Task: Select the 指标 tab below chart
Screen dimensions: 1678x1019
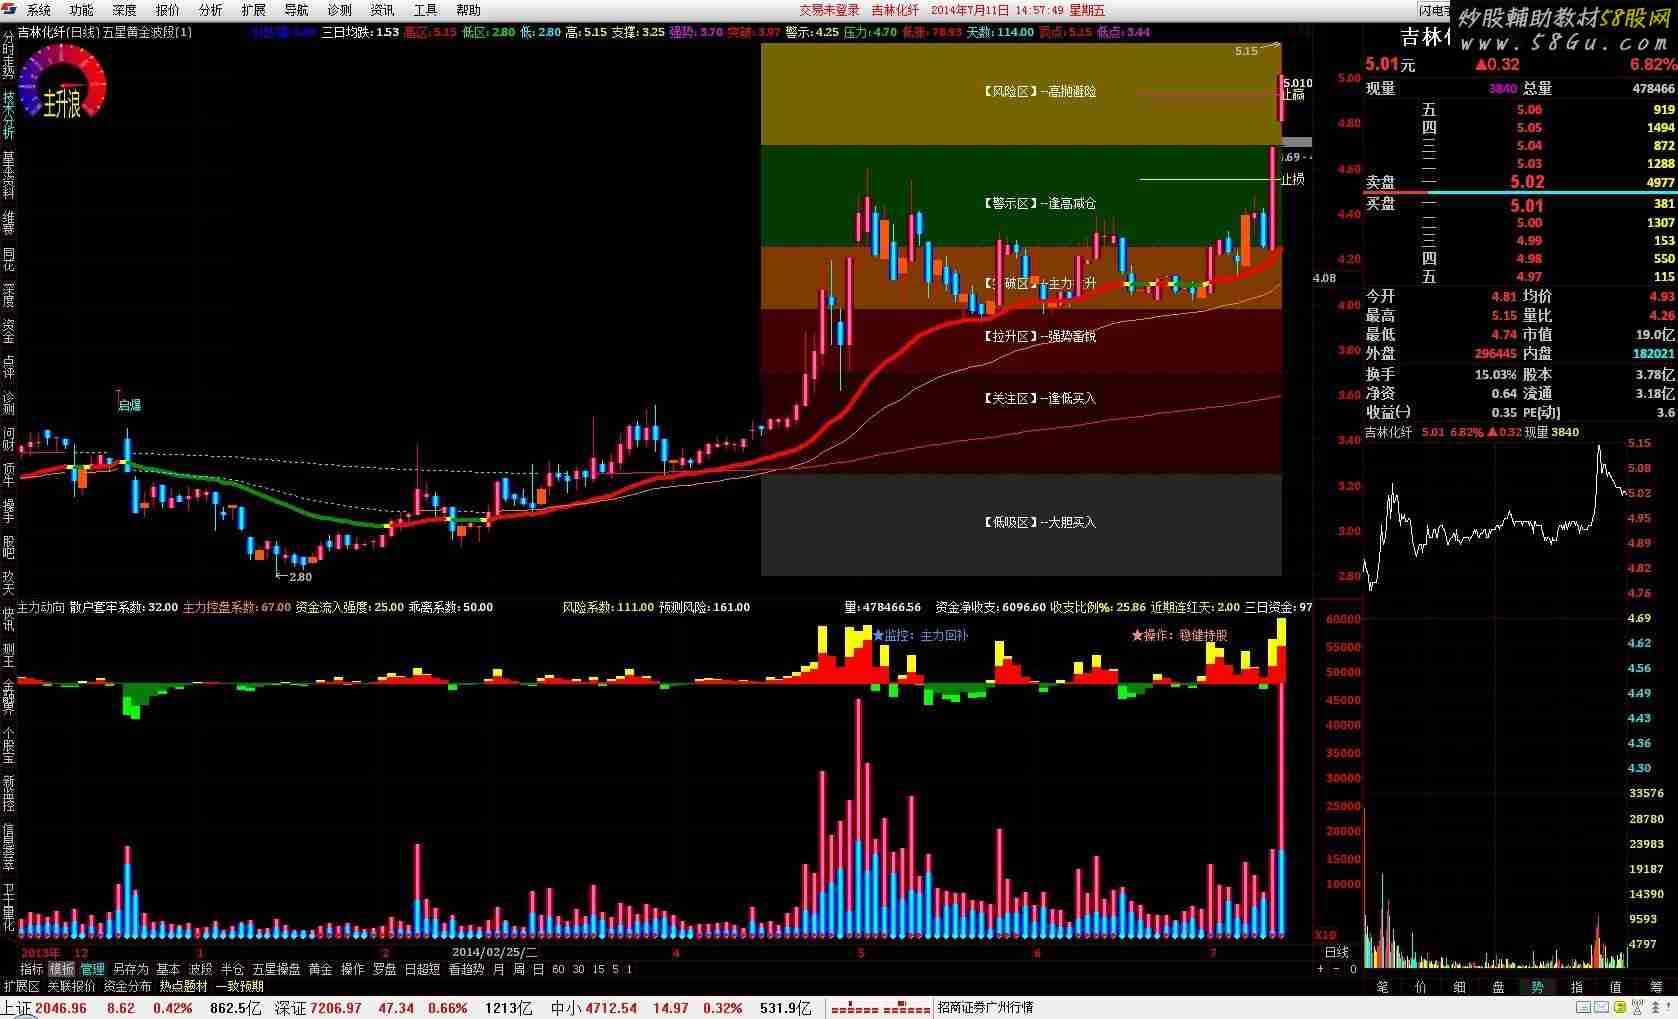Action: click(32, 969)
